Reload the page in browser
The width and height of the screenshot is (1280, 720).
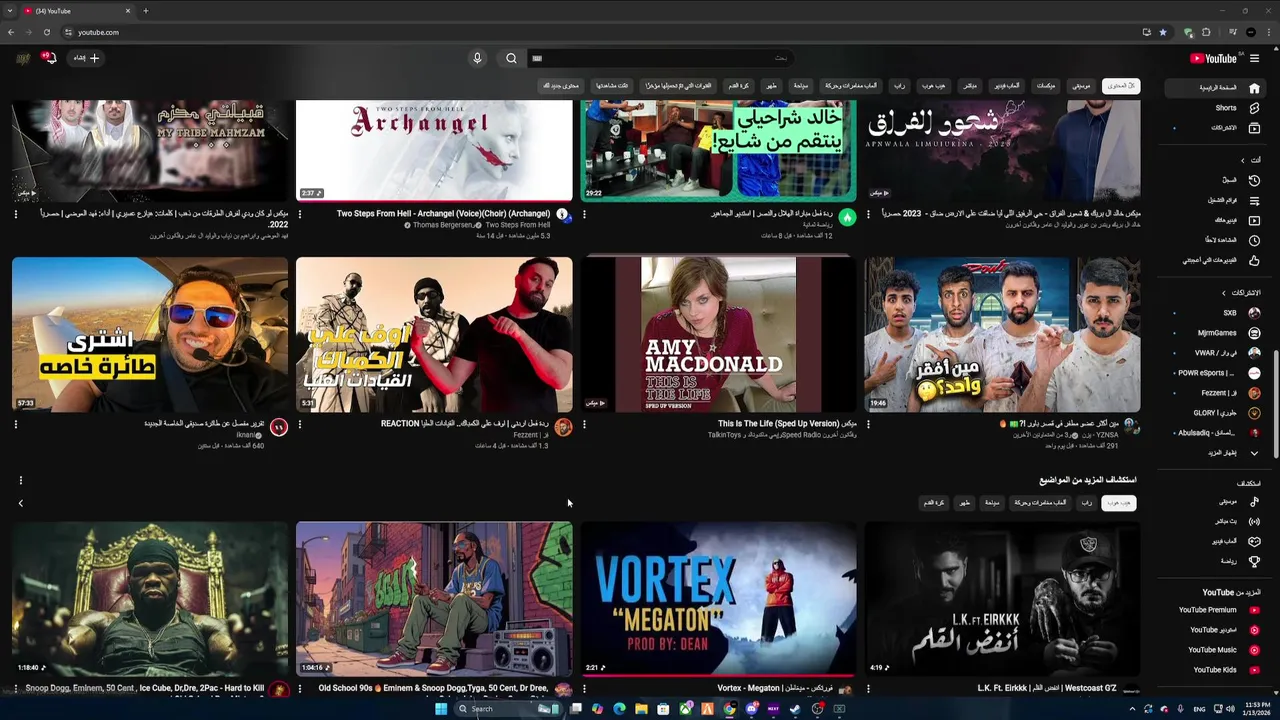pyautogui.click(x=46, y=32)
